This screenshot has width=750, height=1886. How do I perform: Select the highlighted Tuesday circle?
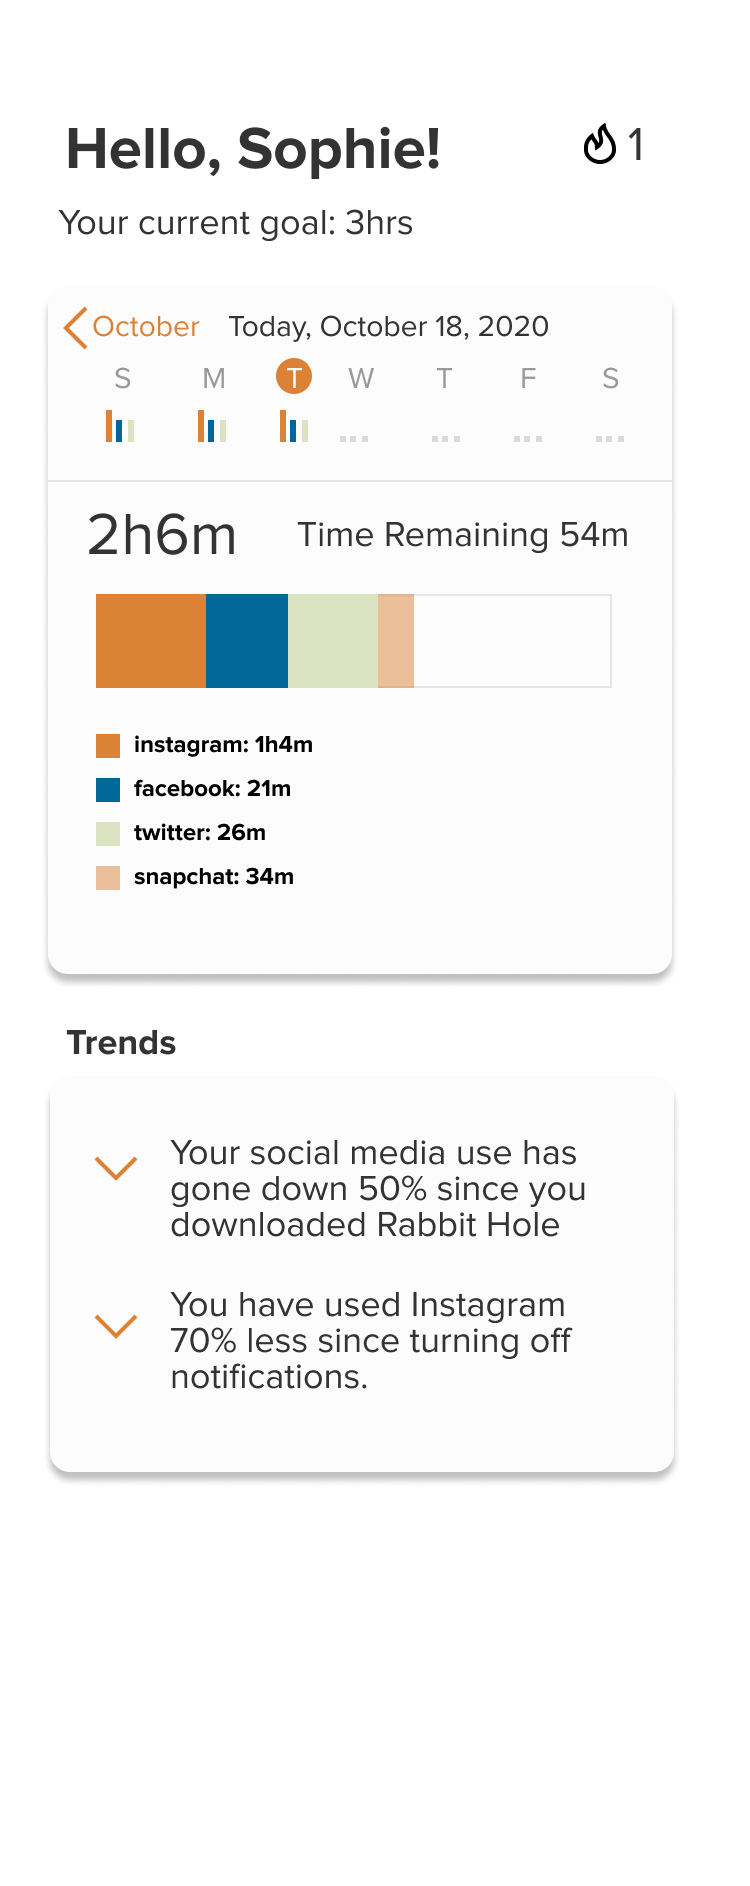point(294,377)
